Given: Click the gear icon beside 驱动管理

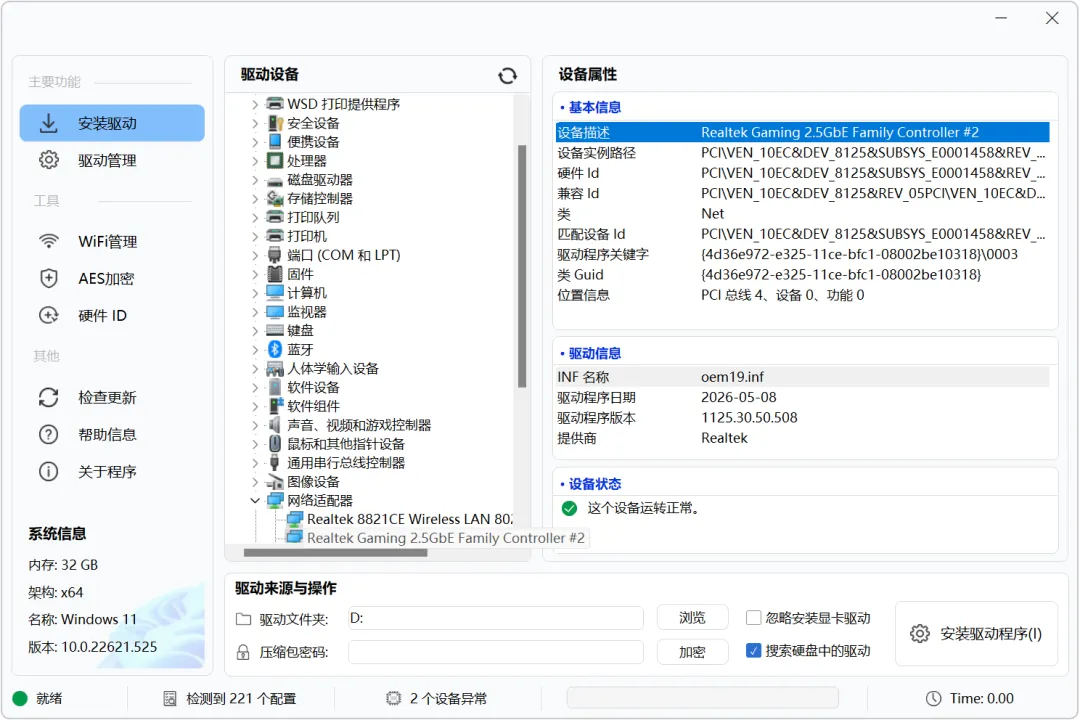Looking at the screenshot, I should [48, 160].
